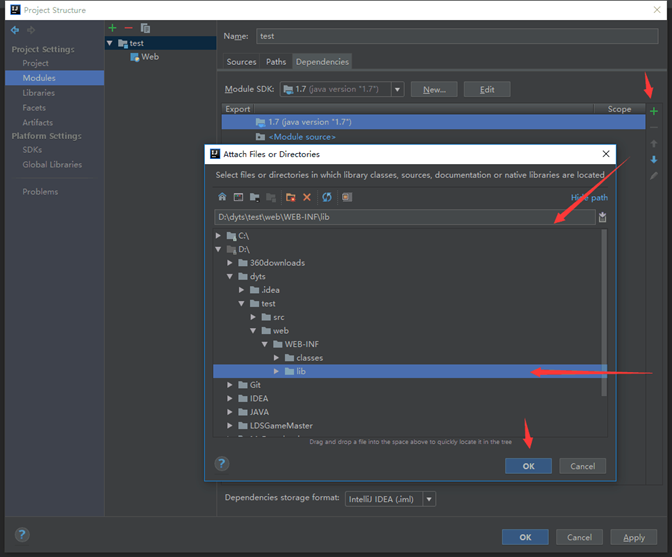The width and height of the screenshot is (672, 557).
Task: Click the back navigation arrow in Project Structure
Action: [x=15, y=30]
